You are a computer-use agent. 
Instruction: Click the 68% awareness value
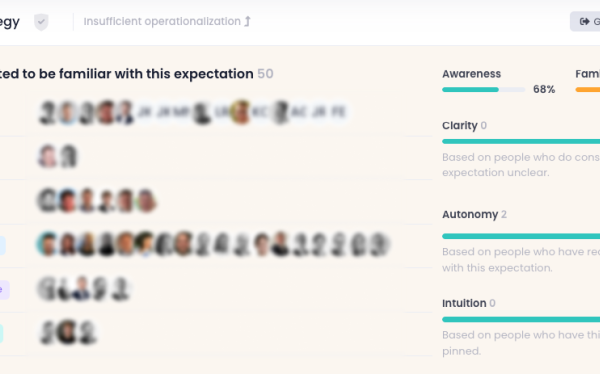[544, 90]
